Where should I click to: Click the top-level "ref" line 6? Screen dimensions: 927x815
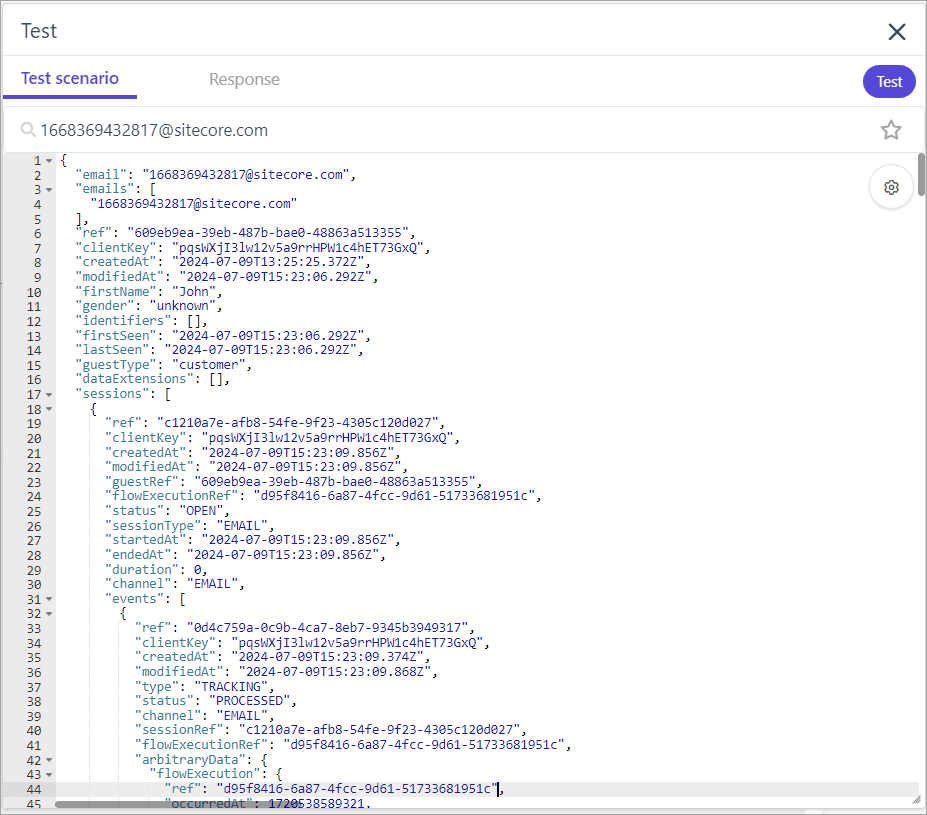click(x=245, y=233)
